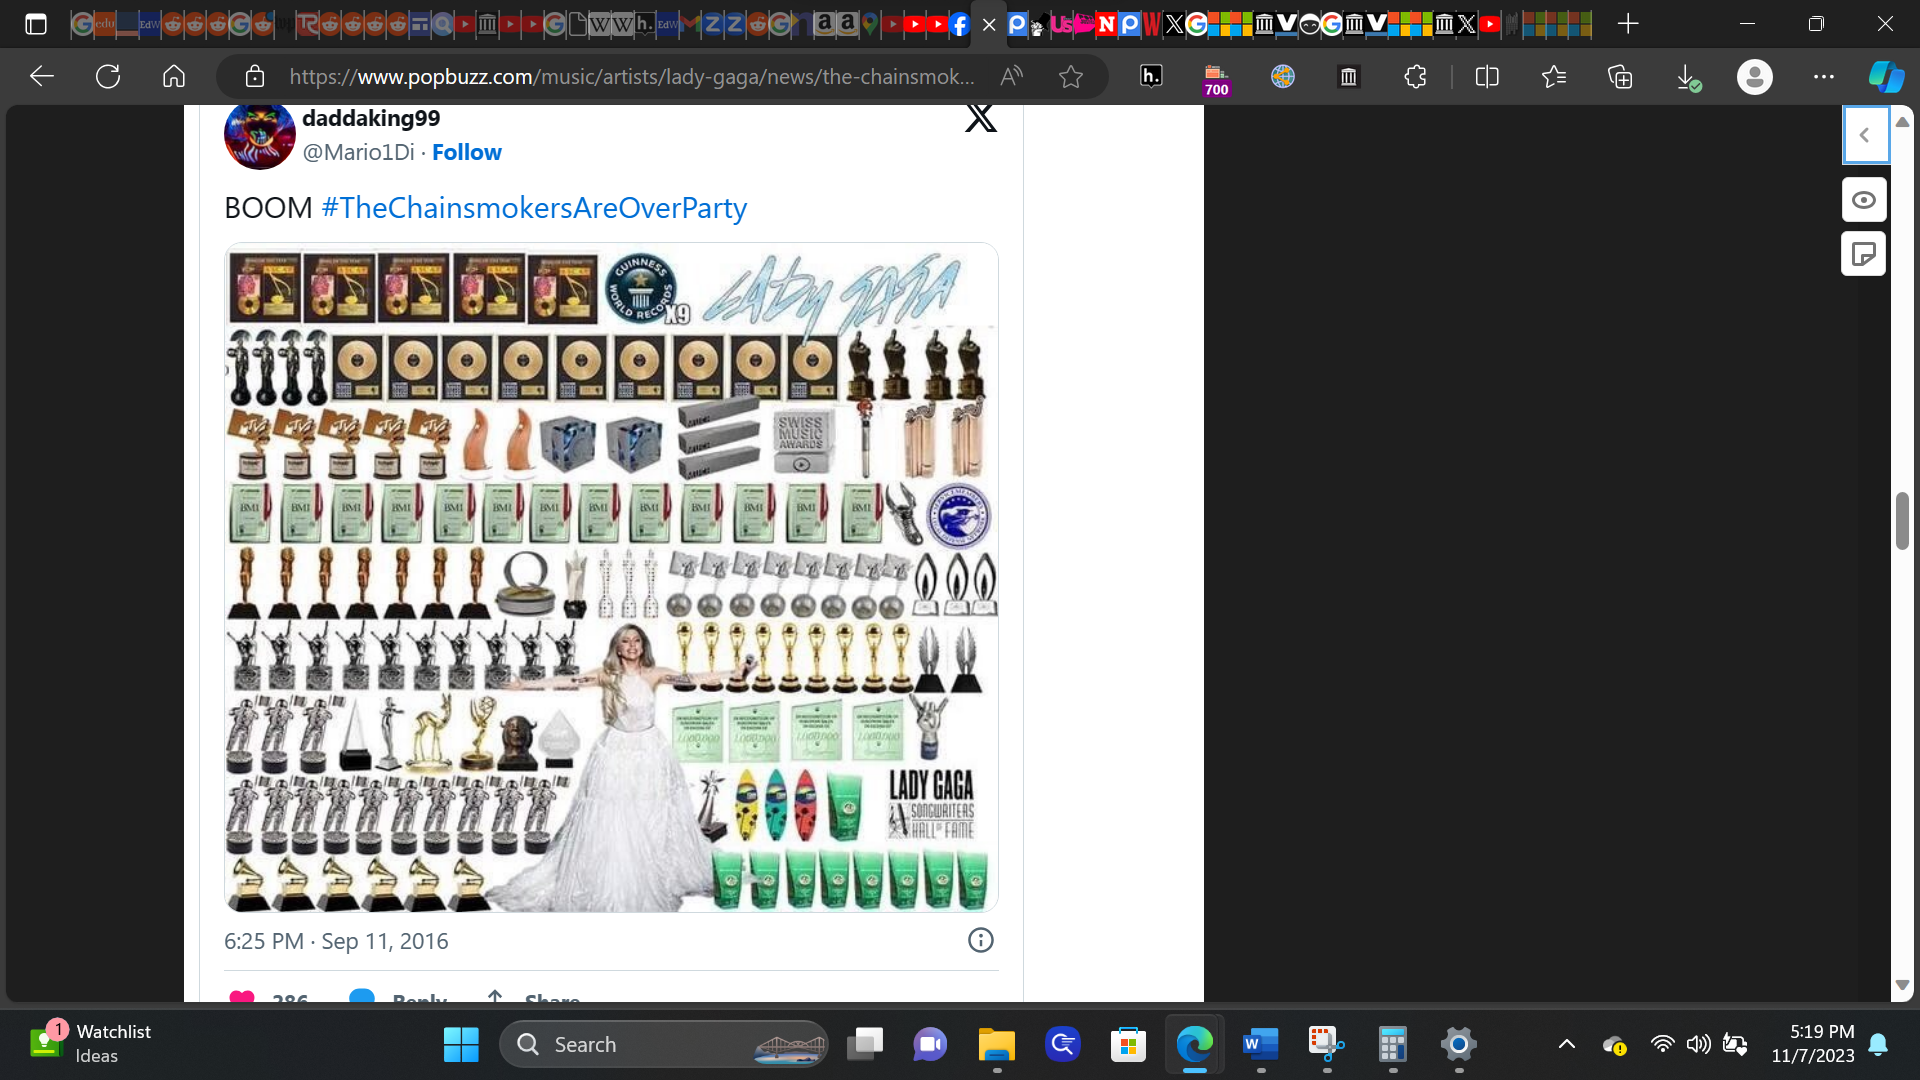Open the daddaking99 display name link
Viewport: 1920px width, 1080px height.
coord(371,118)
